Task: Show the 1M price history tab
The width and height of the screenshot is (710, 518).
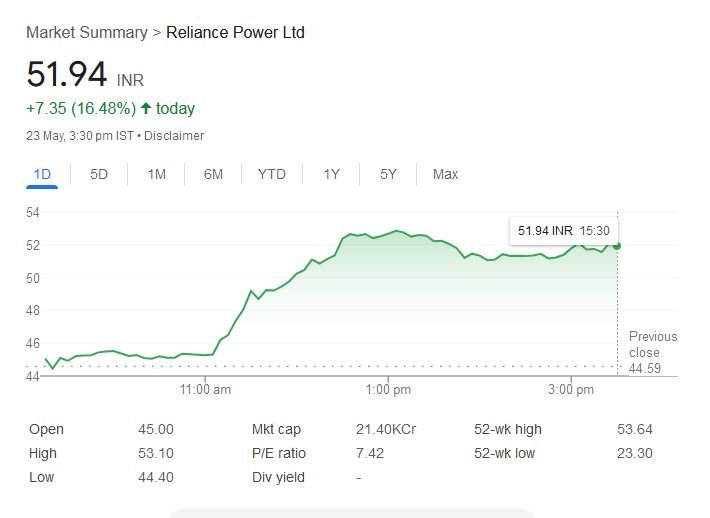Action: [156, 174]
